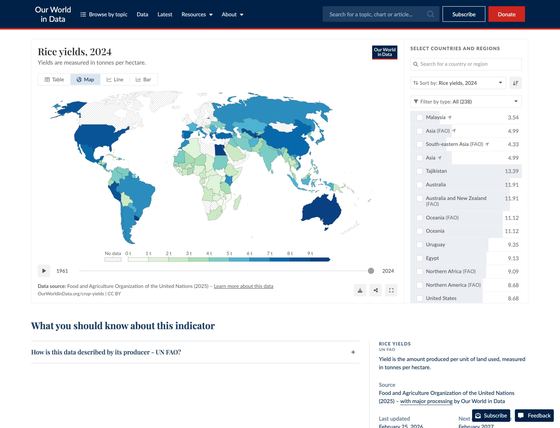
Task: Open Feedback via the speech-bubble button
Action: coord(534,415)
